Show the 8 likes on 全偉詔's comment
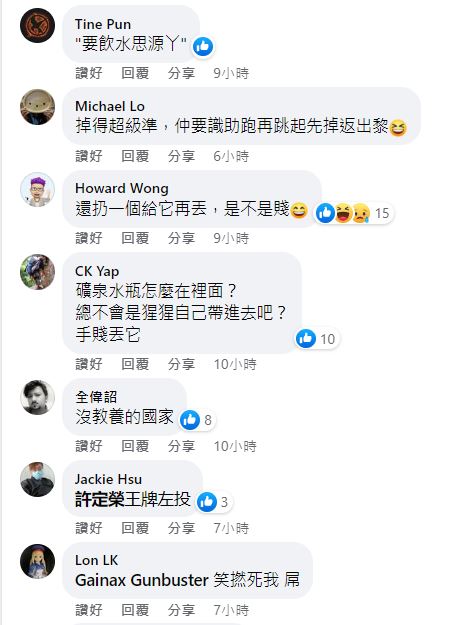The width and height of the screenshot is (460, 625). coord(197,420)
